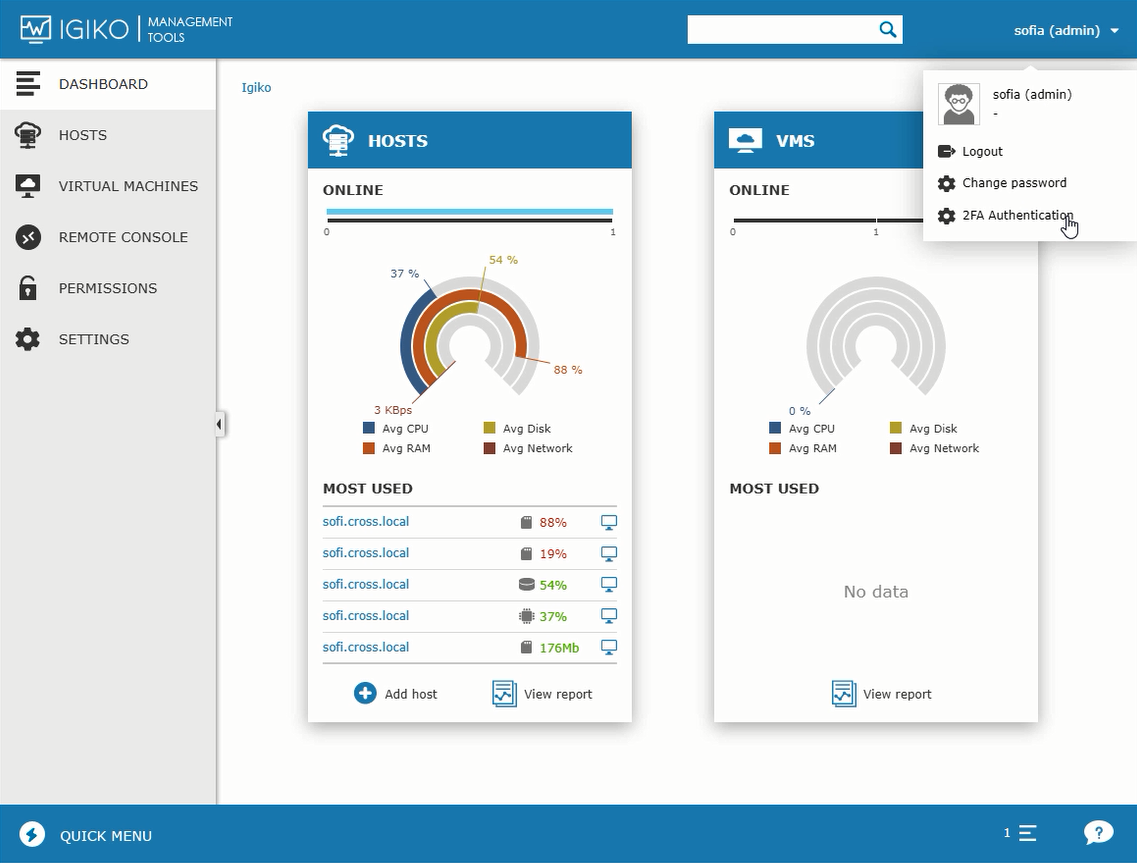
Task: Click the Remote Console round icon
Action: (28, 237)
